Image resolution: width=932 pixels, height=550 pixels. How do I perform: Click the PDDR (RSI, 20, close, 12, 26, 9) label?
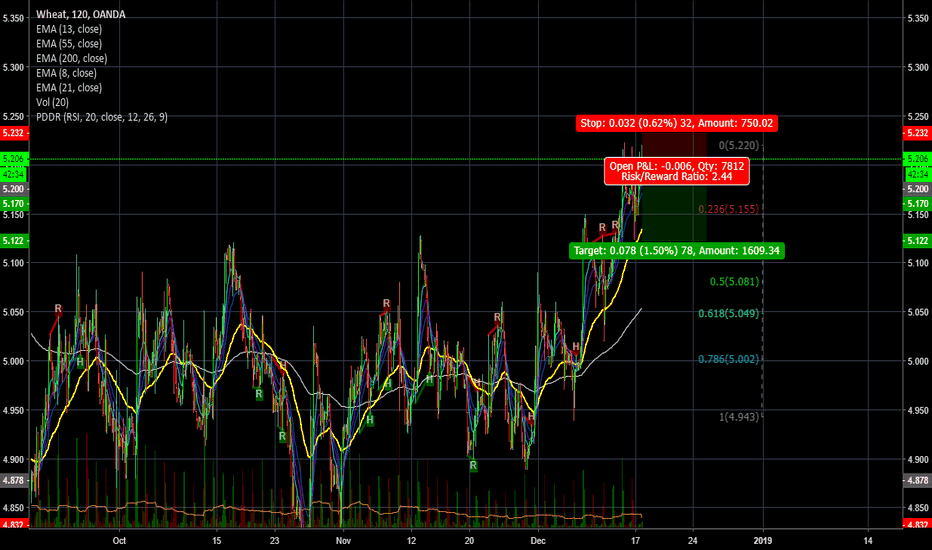tap(102, 117)
